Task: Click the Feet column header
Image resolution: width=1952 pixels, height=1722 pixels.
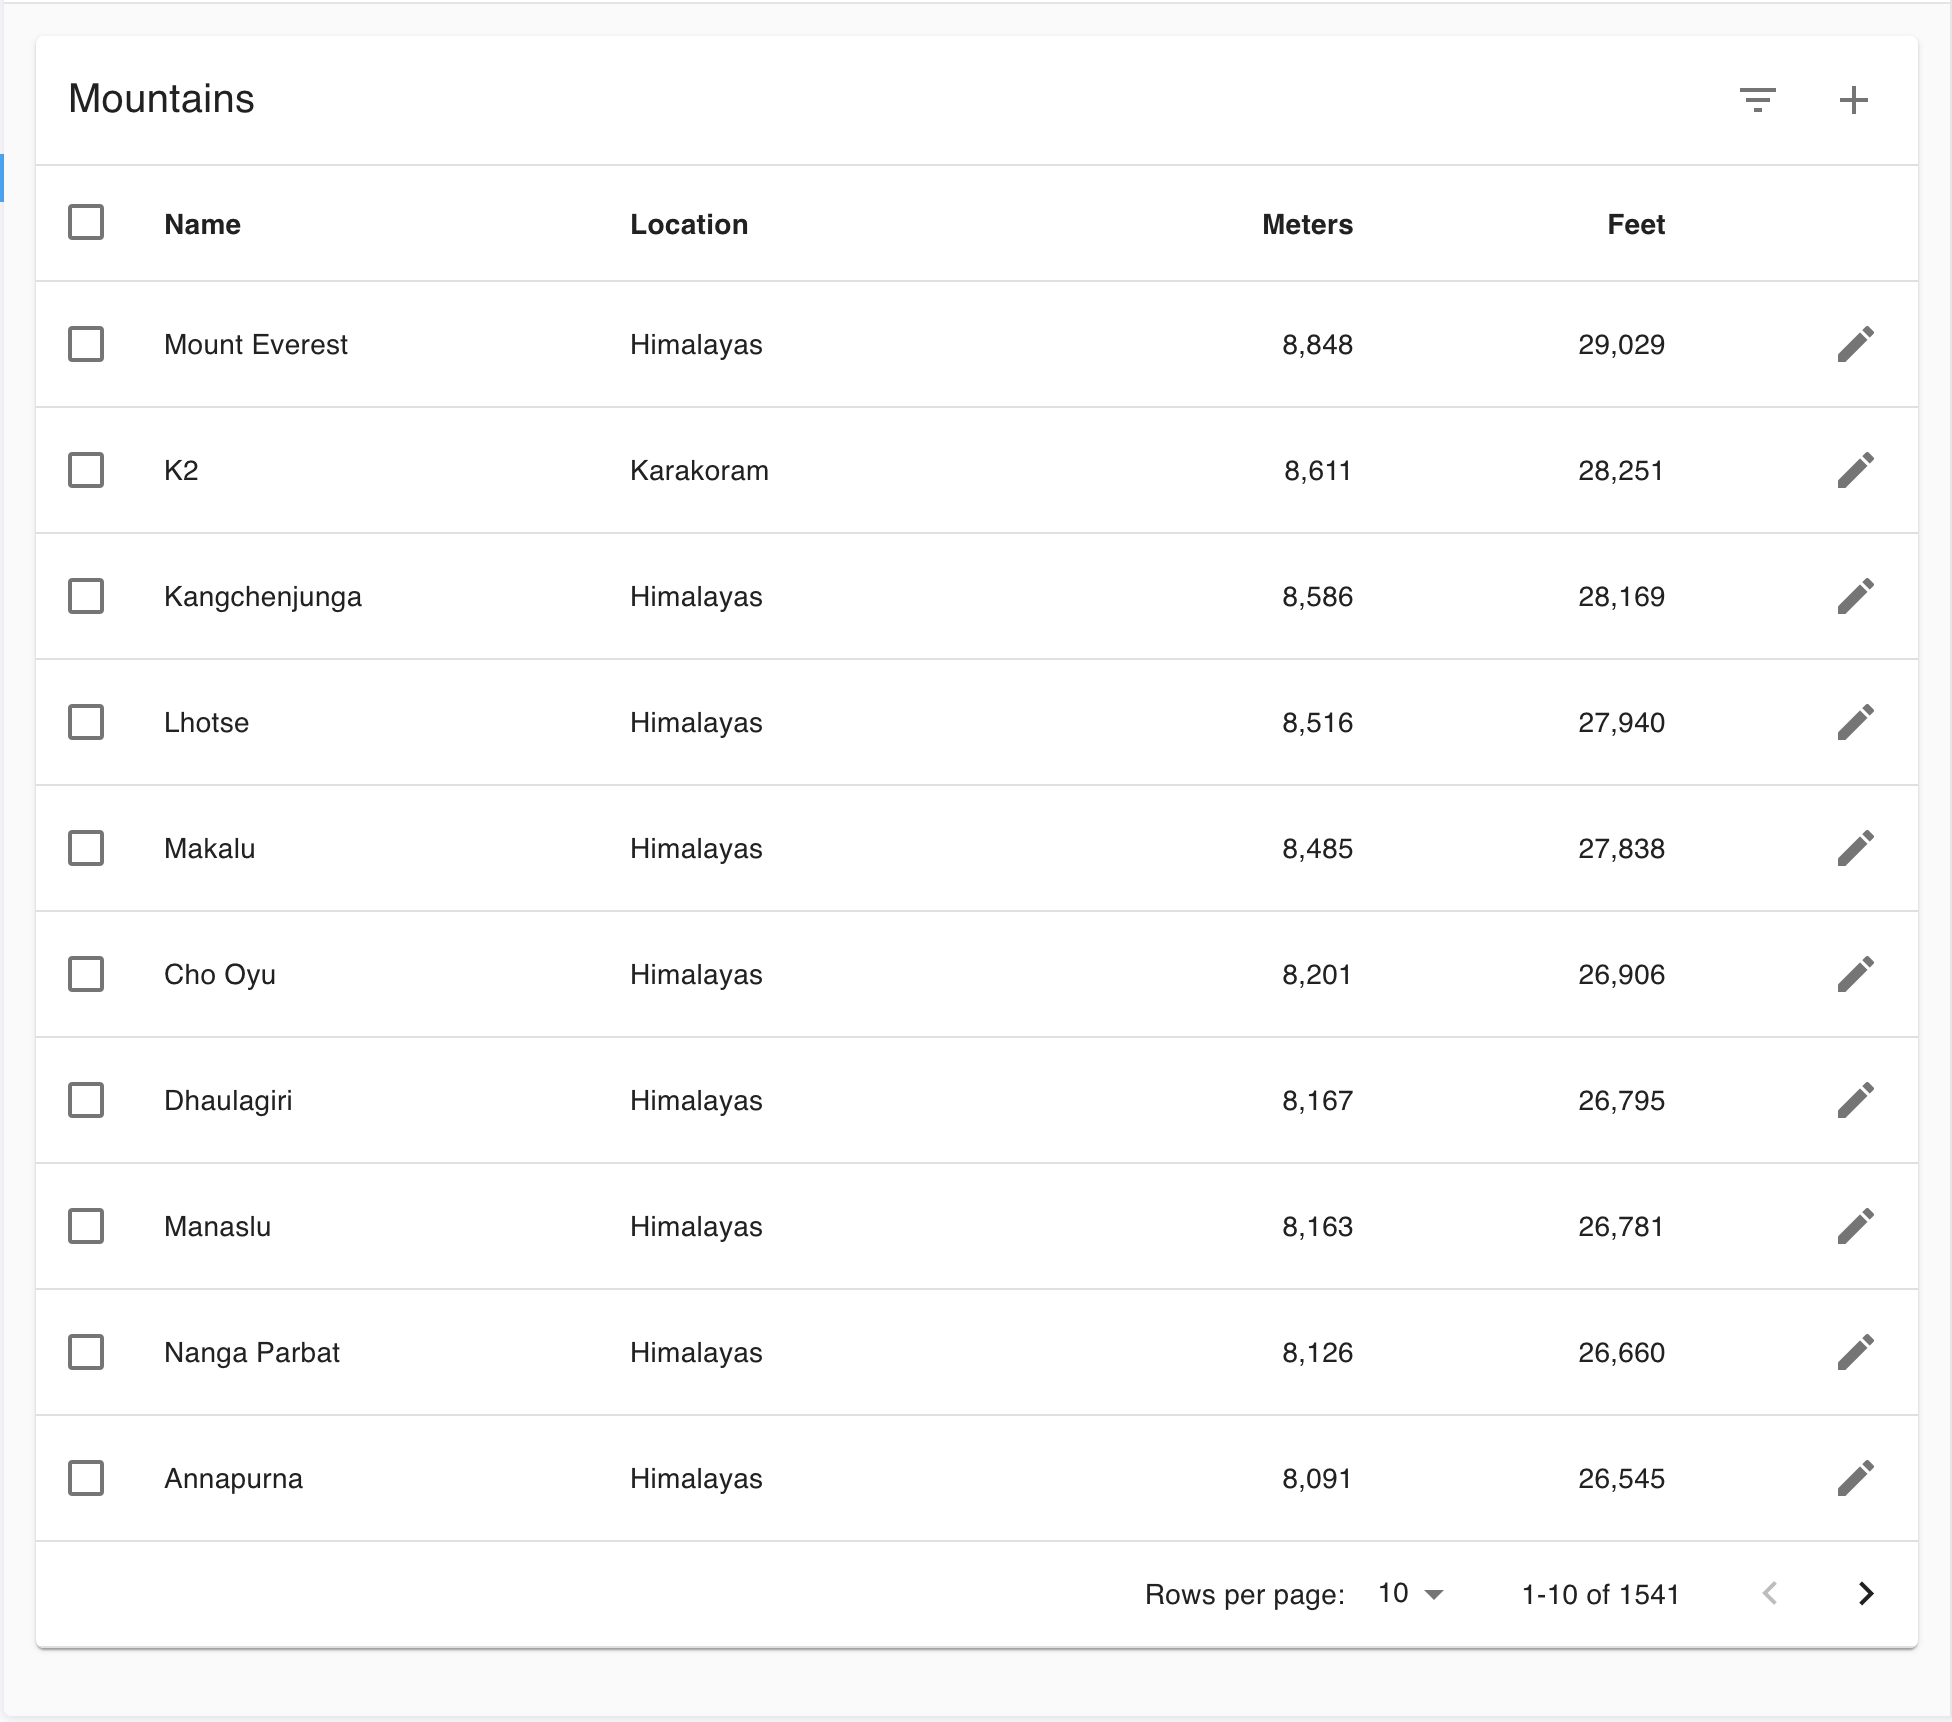Action: pos(1635,224)
